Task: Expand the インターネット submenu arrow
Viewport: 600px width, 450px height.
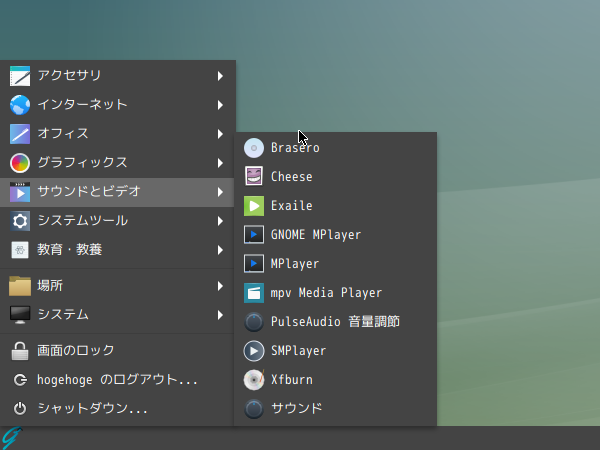Action: pos(220,105)
